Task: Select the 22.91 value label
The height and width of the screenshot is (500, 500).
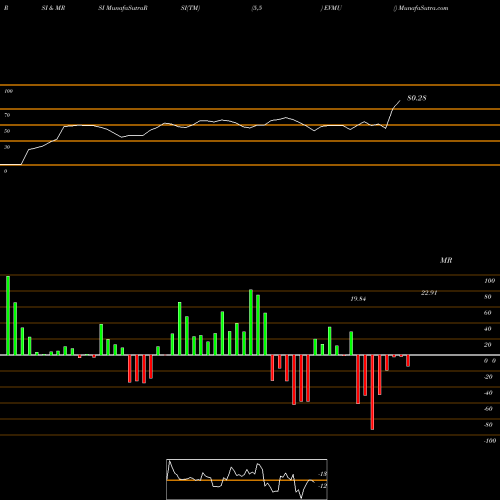Action: pyautogui.click(x=429, y=293)
